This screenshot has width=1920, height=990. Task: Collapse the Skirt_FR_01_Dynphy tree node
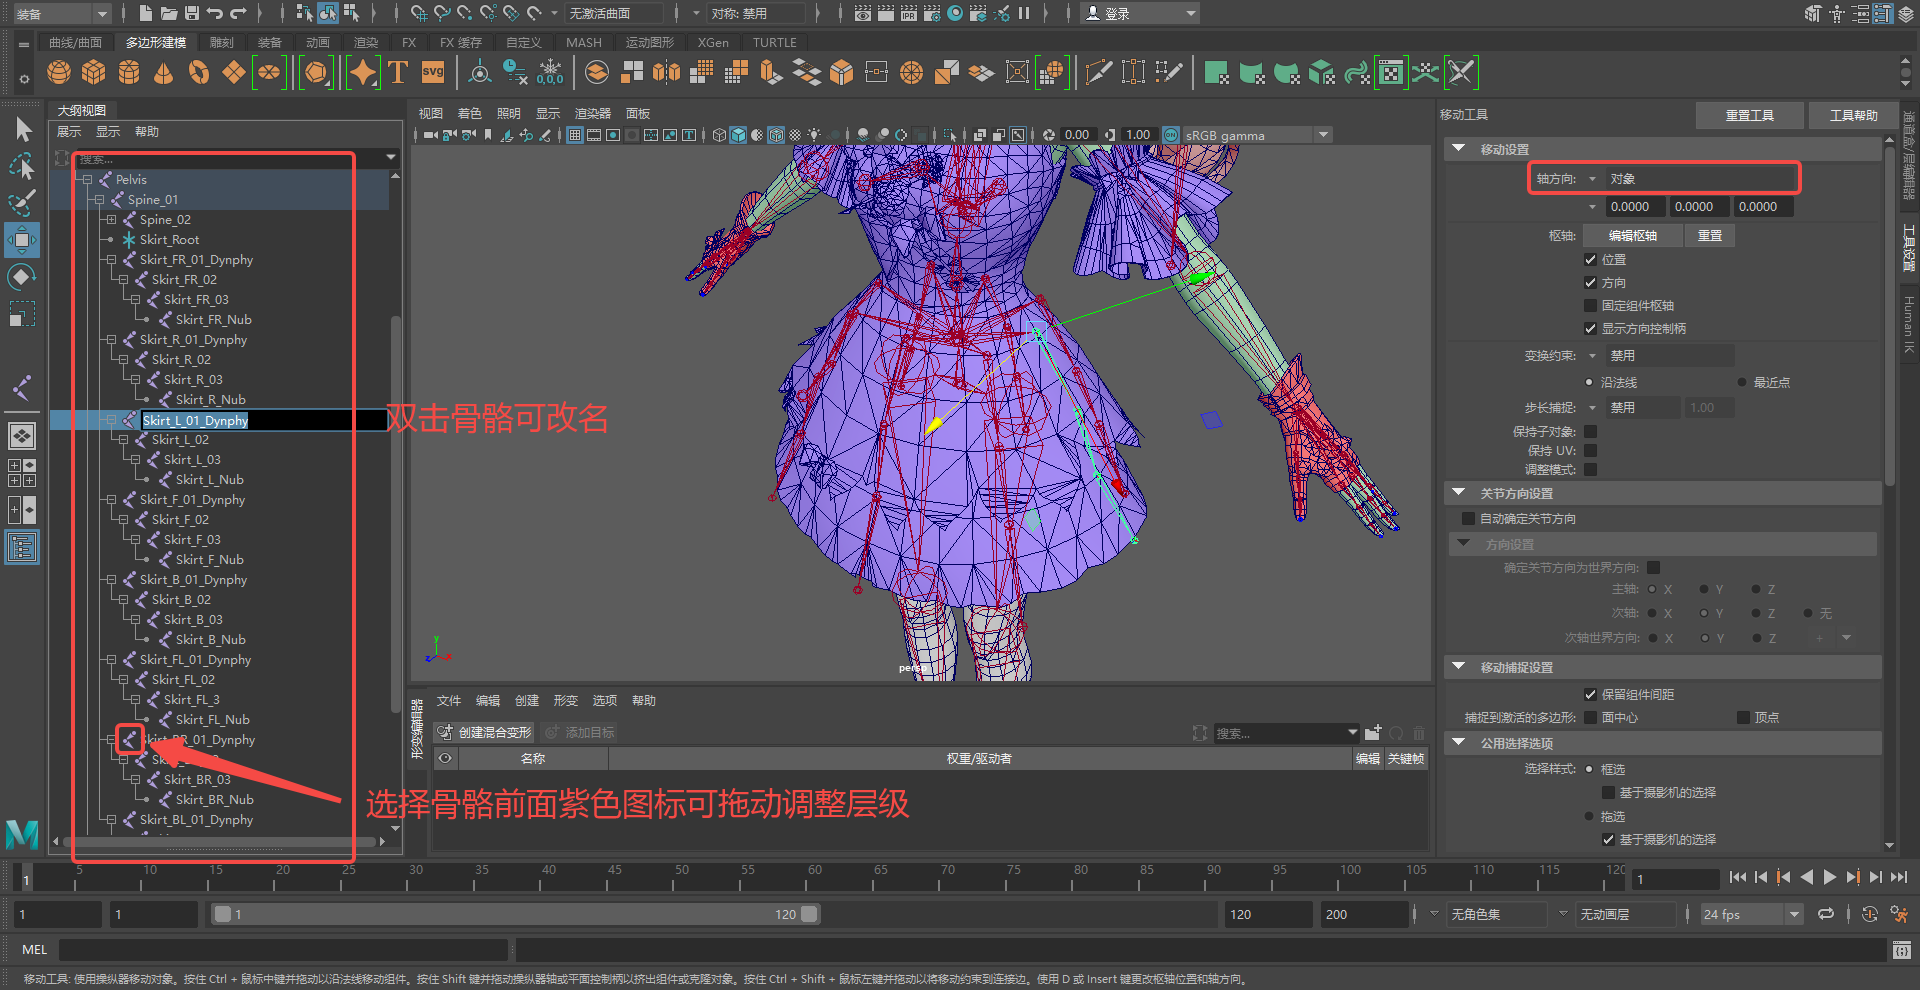pyautogui.click(x=111, y=259)
